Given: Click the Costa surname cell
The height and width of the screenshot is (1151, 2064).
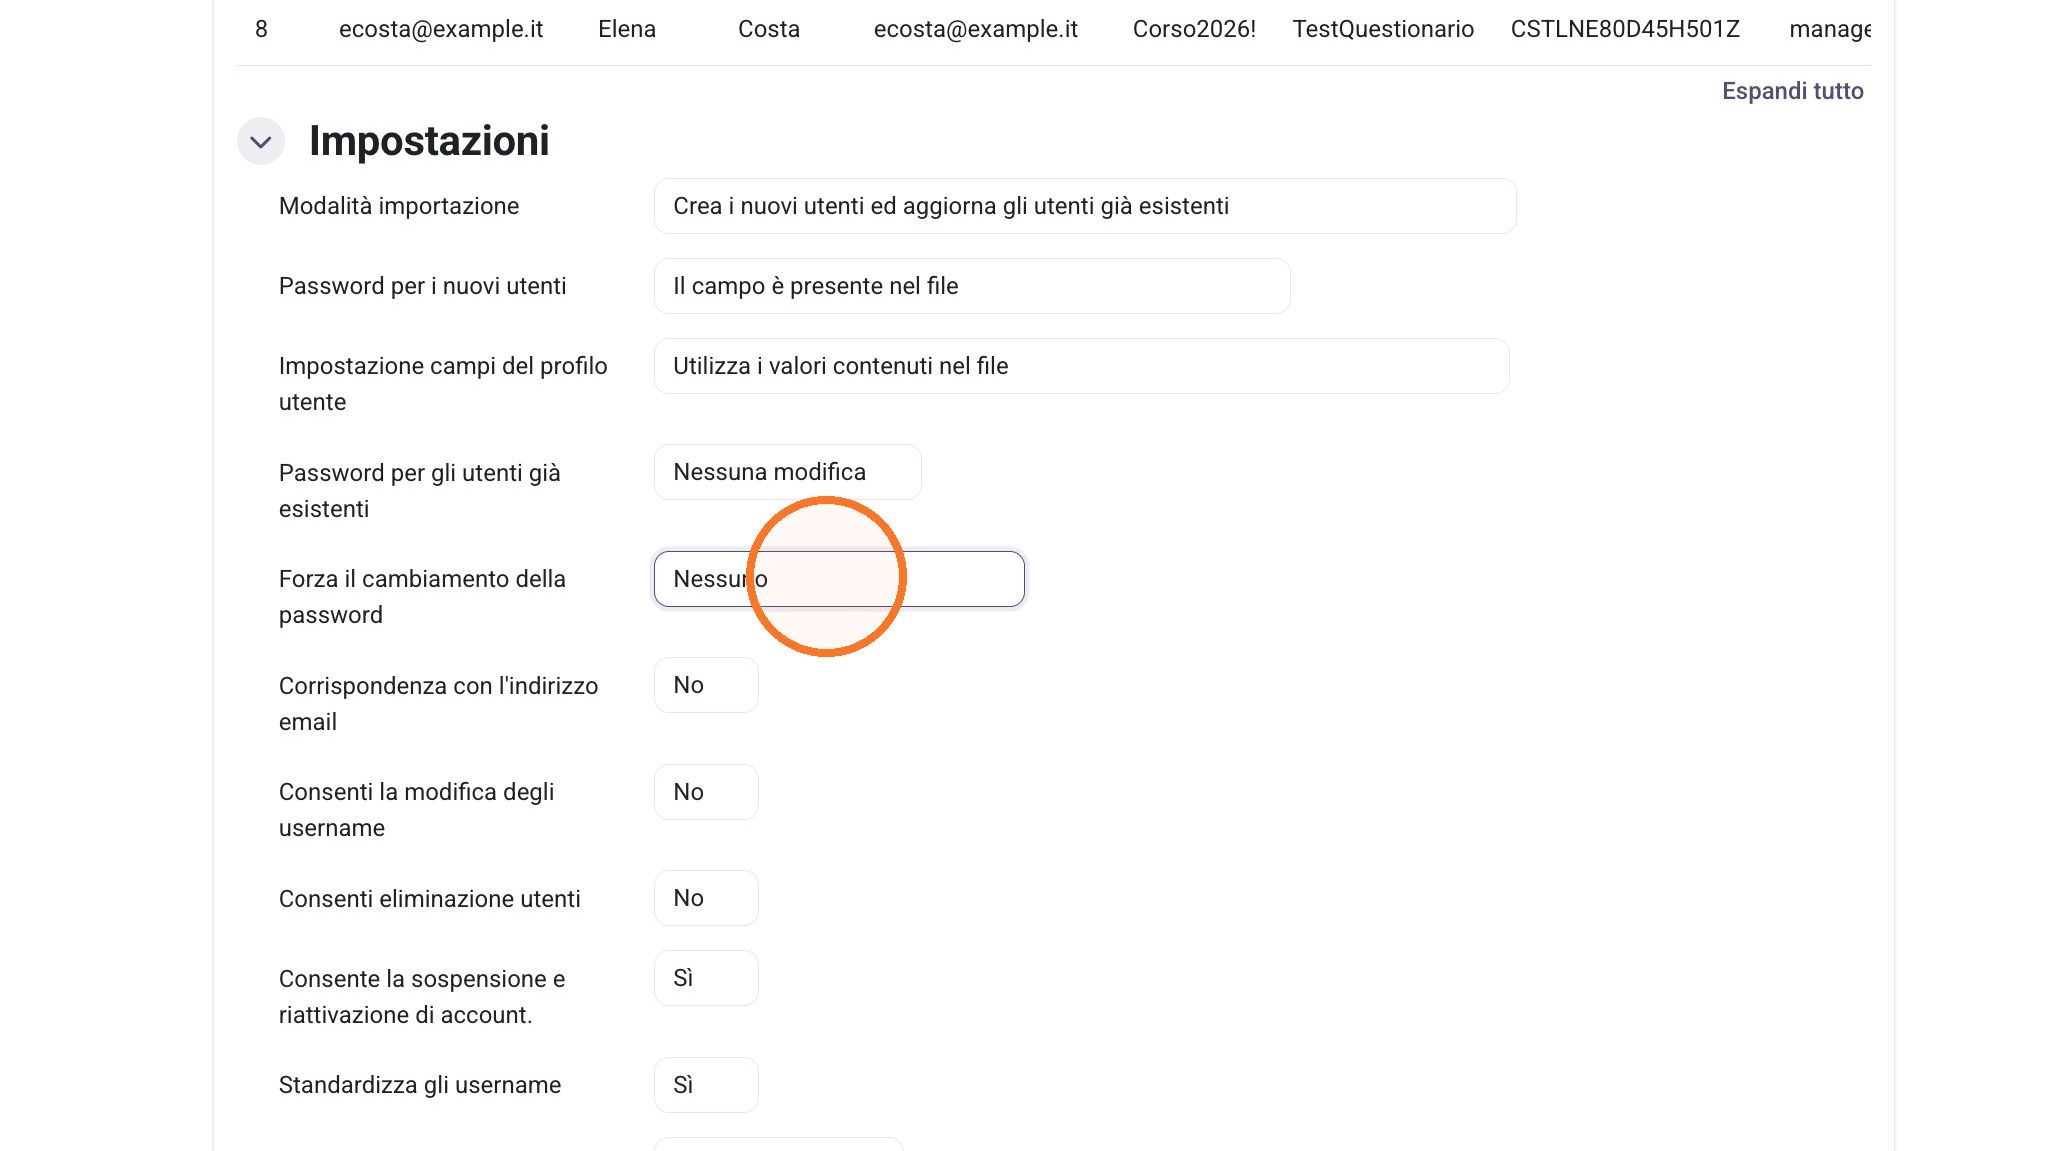Looking at the screenshot, I should [x=769, y=29].
